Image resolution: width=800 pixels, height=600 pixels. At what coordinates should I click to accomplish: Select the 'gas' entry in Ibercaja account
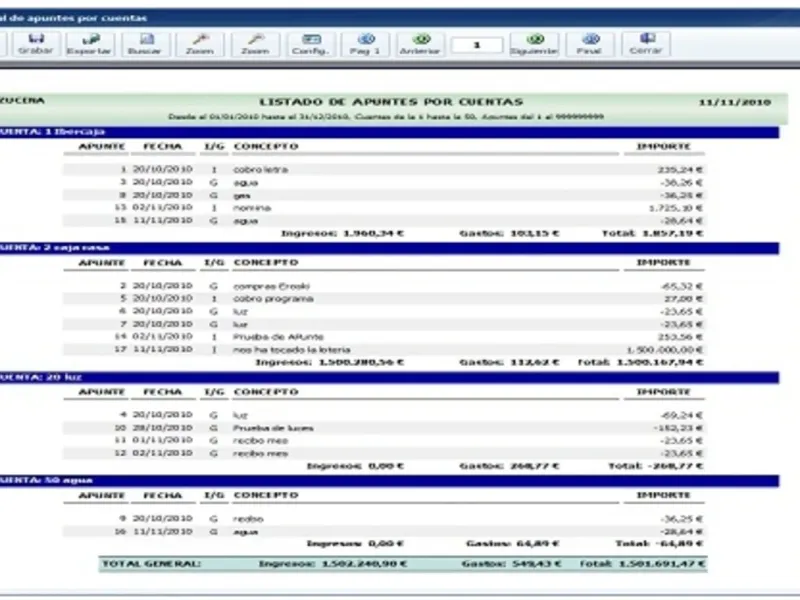(x=242, y=196)
